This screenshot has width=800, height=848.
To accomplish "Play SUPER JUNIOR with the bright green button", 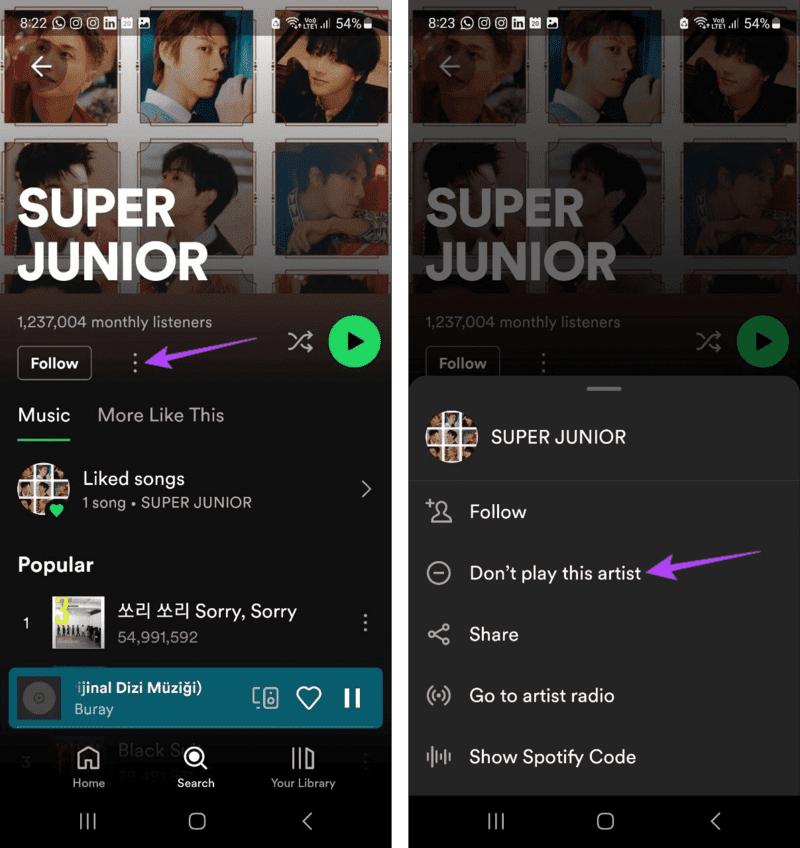I will [x=354, y=342].
